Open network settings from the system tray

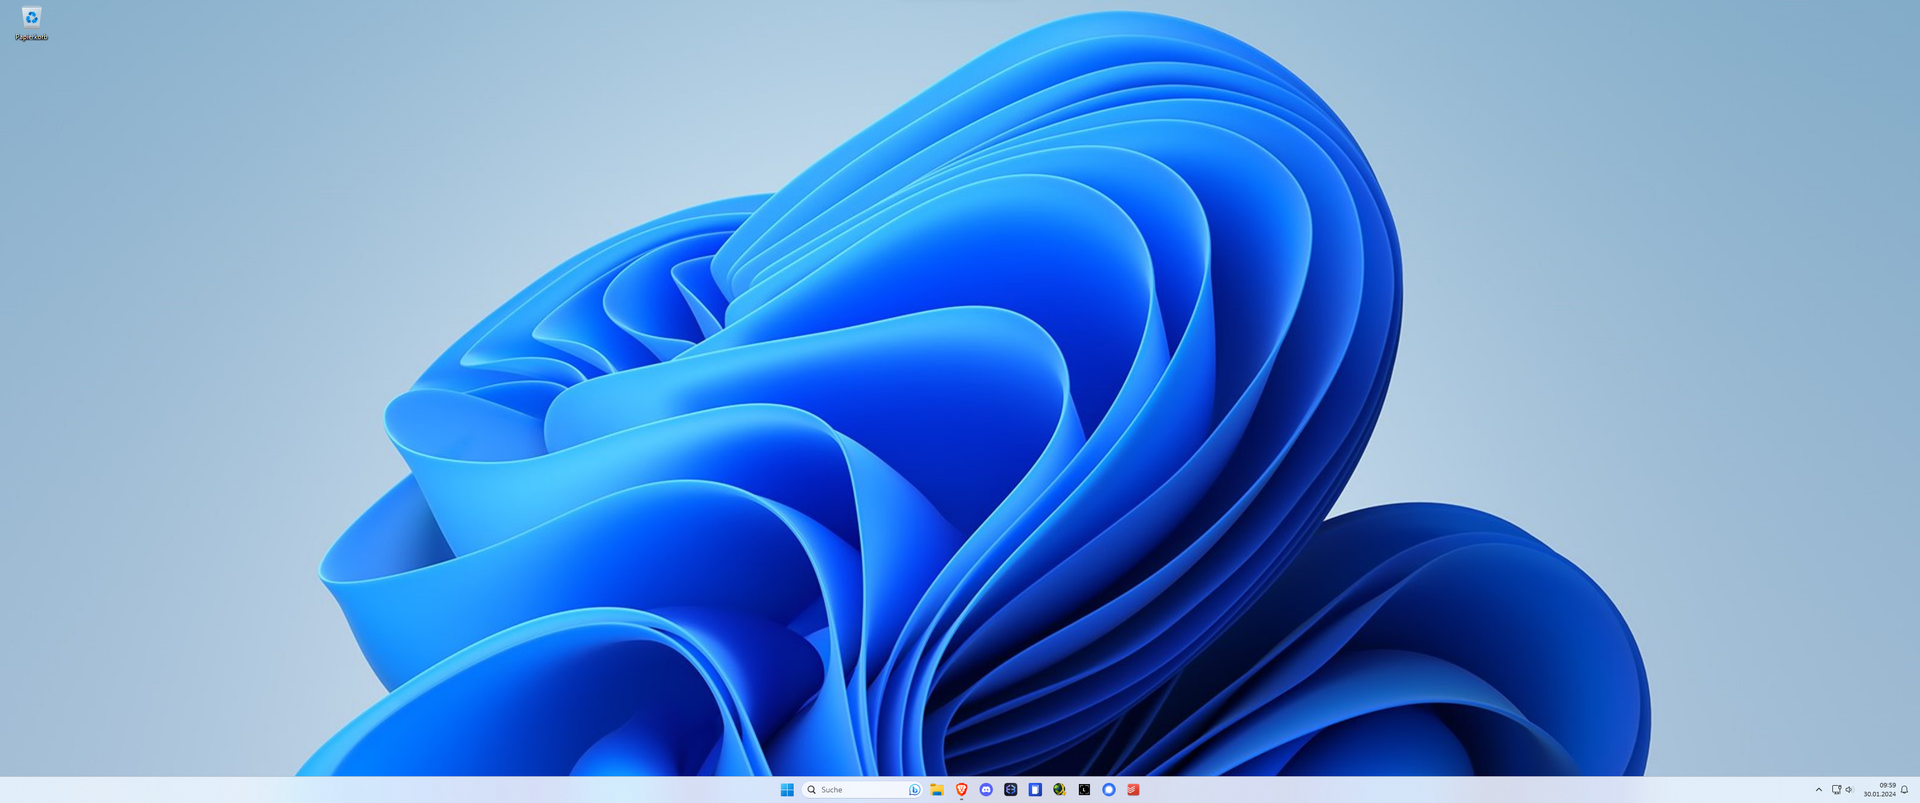click(x=1836, y=790)
